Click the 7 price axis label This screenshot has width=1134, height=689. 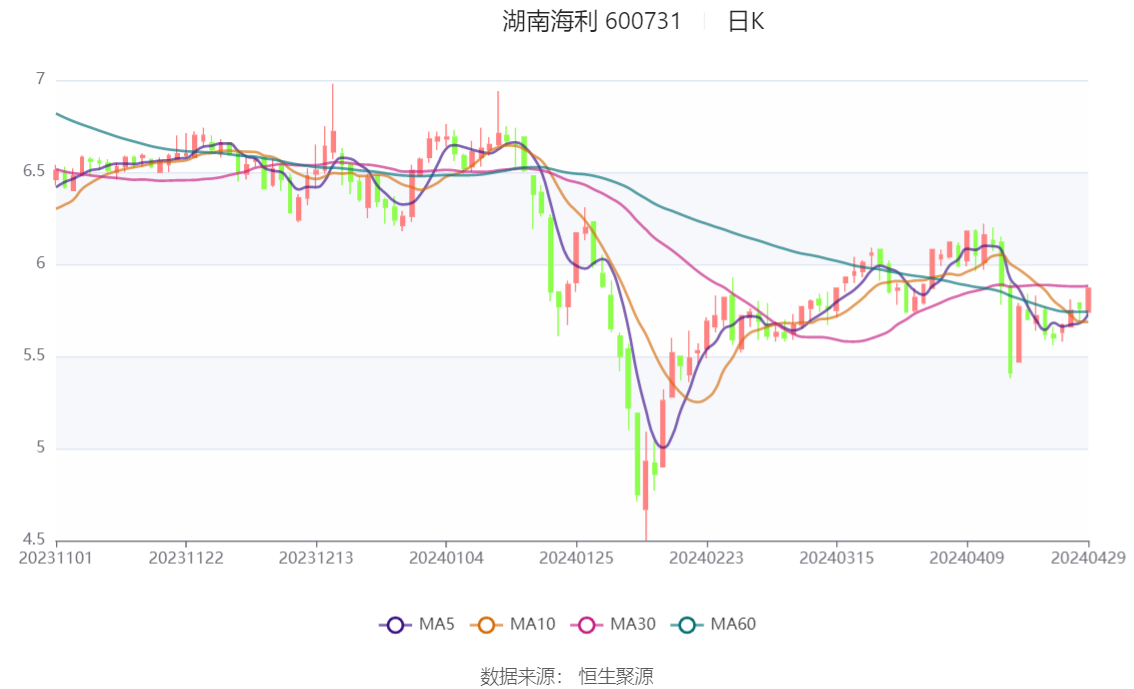coord(40,80)
